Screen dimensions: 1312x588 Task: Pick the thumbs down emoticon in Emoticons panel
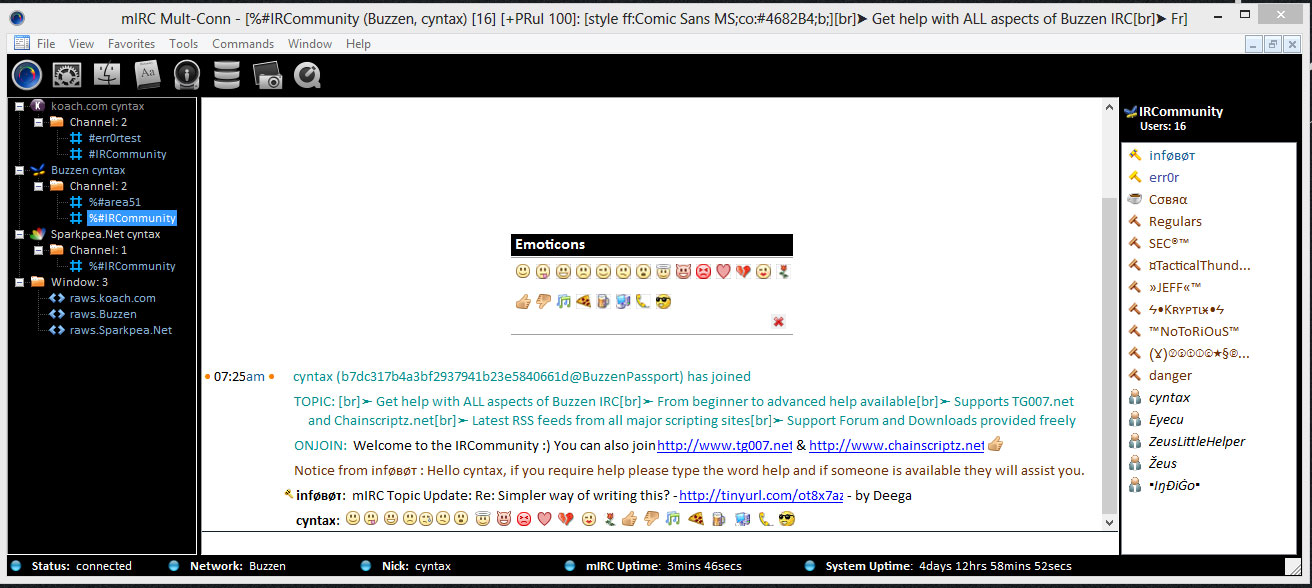(543, 301)
